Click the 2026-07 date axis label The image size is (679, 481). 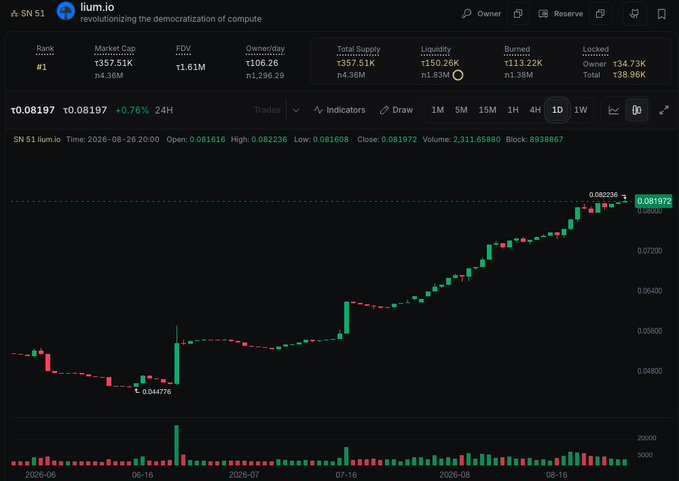click(244, 475)
